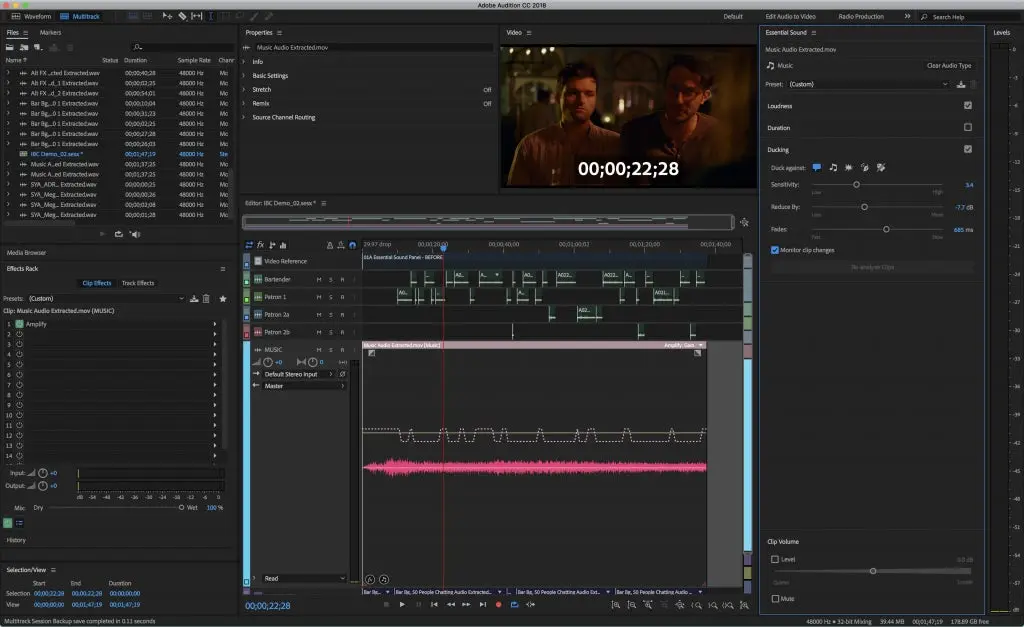Screen dimensions: 1024x627
Task: Expand Basic Settings in Properties panel
Action: (x=271, y=75)
